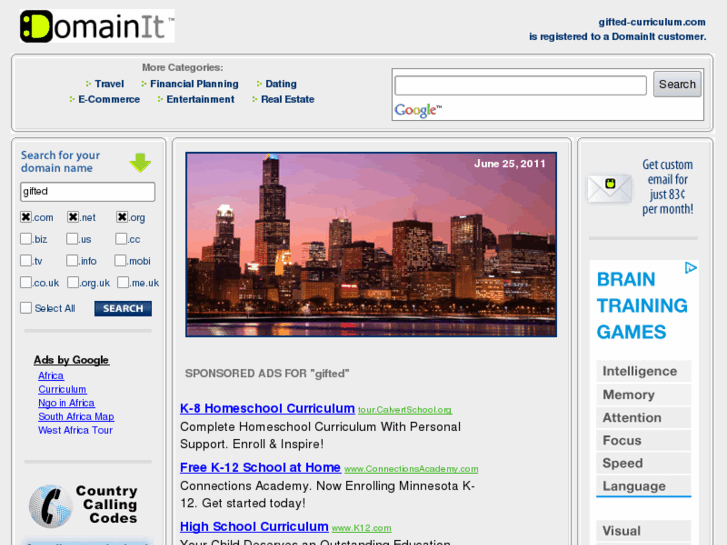
Task: Select Speed in the brain games ad
Action: pos(644,463)
